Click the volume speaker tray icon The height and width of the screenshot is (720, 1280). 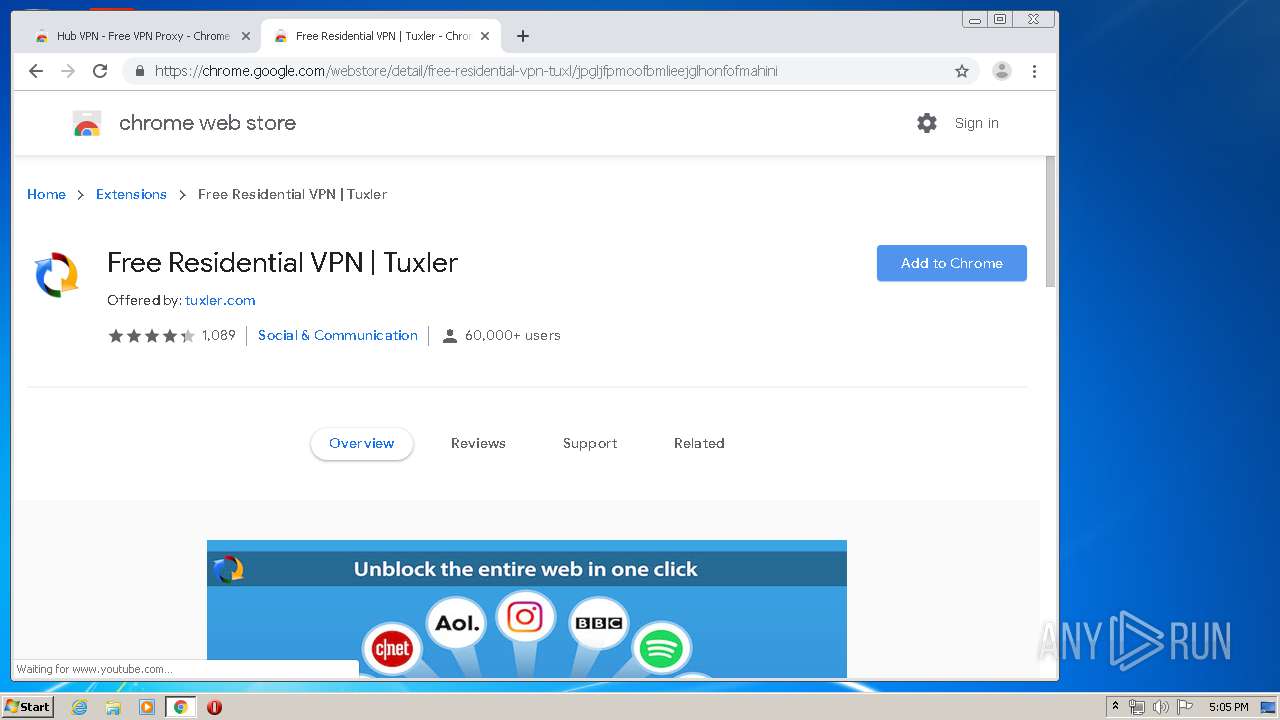click(1161, 707)
